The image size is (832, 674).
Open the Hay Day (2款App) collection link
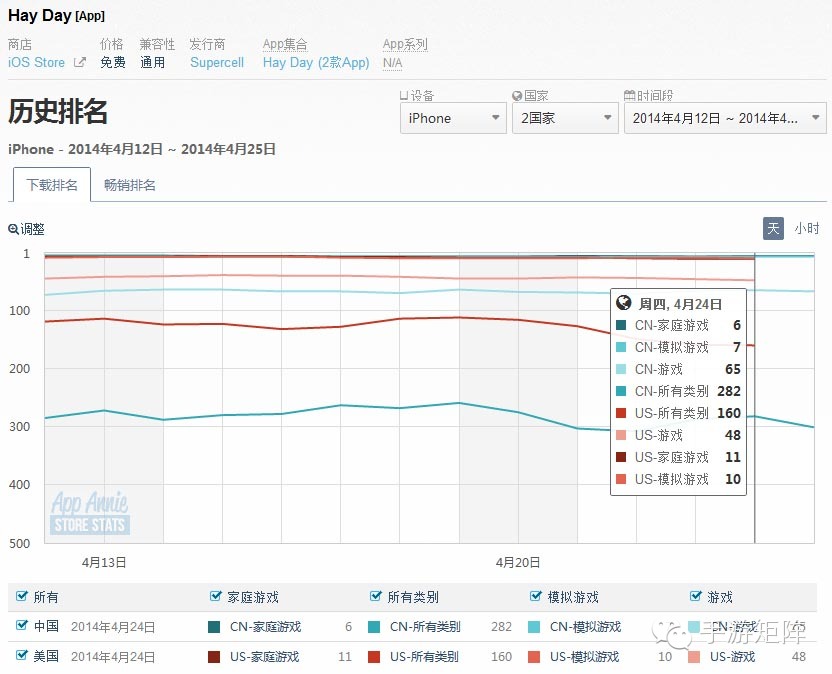(316, 63)
